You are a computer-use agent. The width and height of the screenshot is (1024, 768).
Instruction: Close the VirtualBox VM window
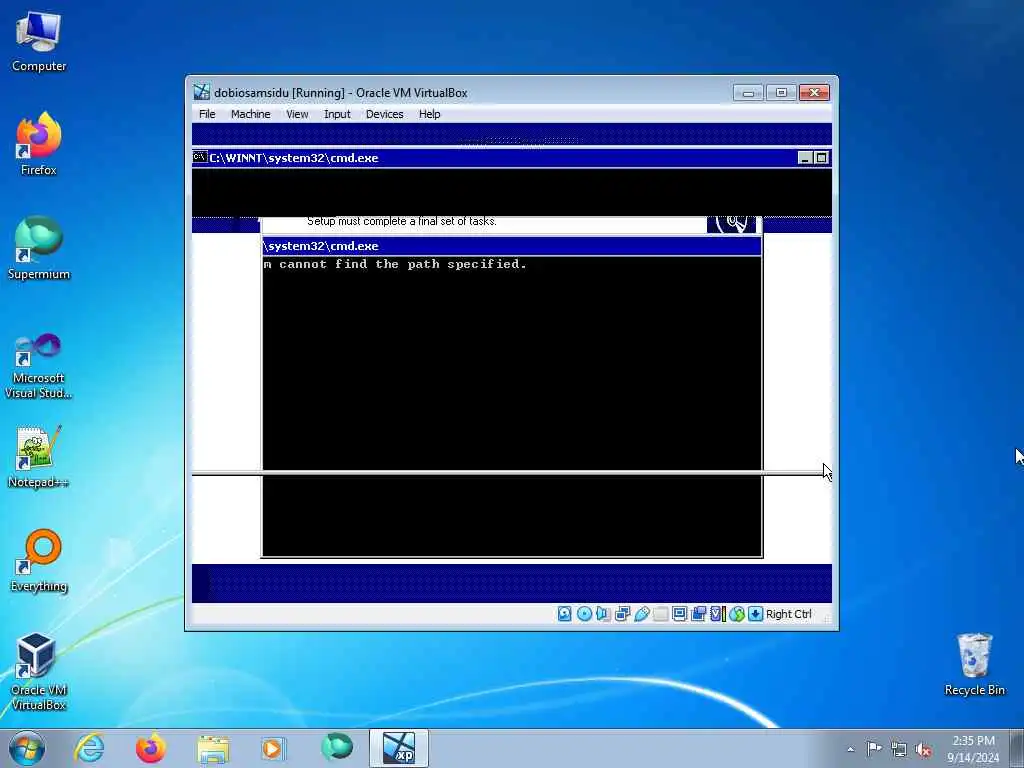[x=814, y=93]
